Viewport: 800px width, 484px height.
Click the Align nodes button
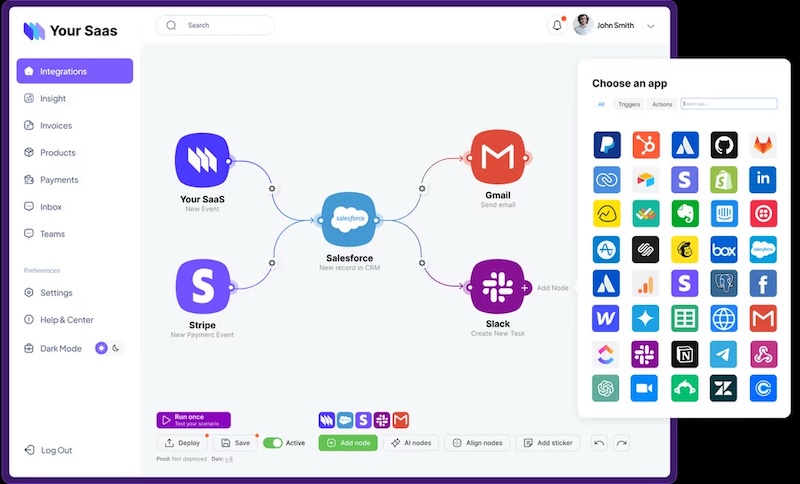(477, 443)
